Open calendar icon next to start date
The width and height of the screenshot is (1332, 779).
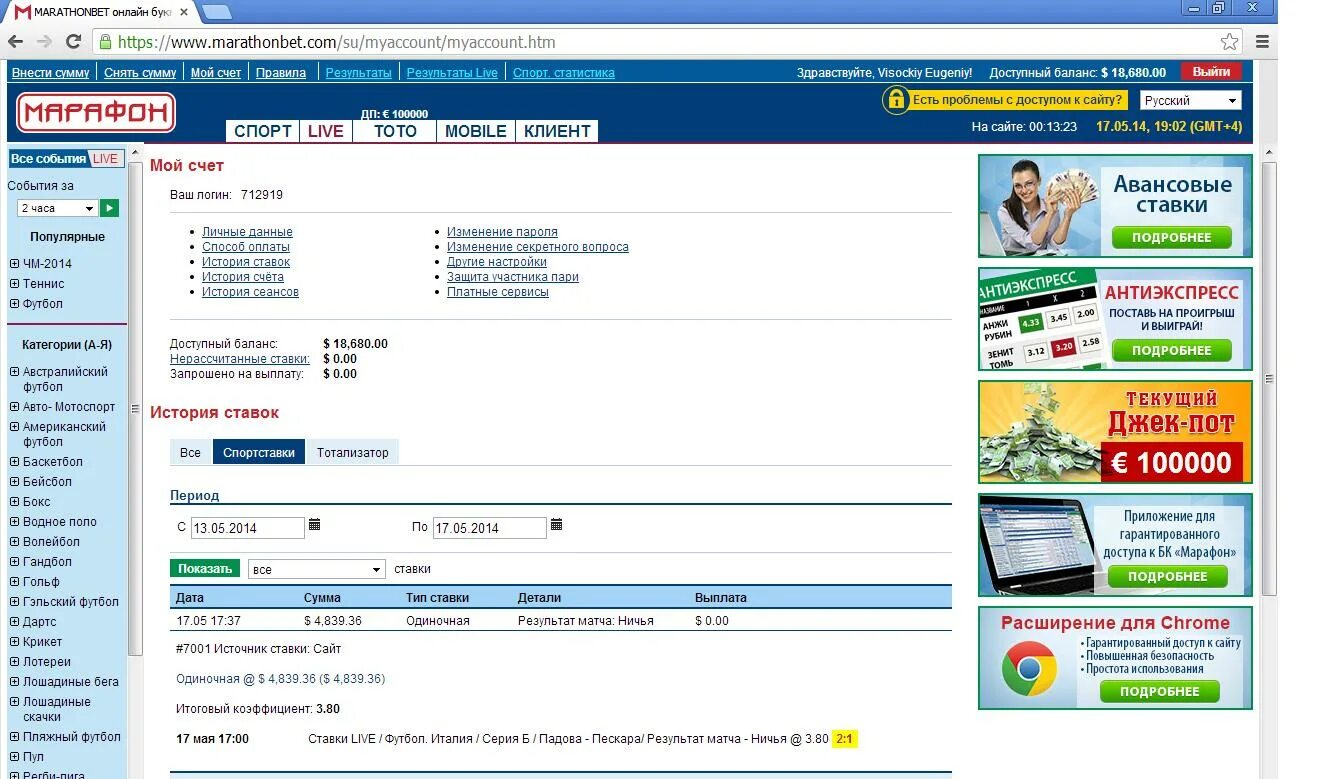[315, 525]
